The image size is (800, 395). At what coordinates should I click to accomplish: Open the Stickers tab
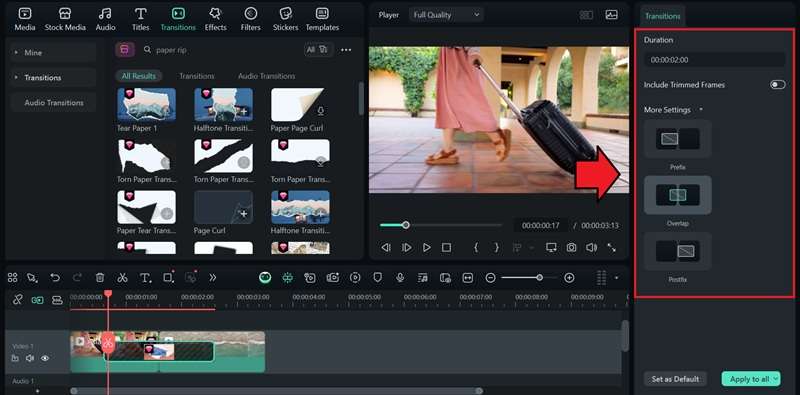point(286,19)
